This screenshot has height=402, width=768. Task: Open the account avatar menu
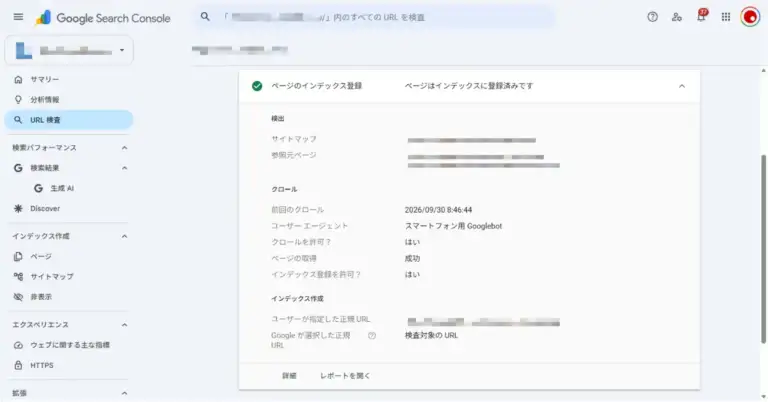pos(750,17)
